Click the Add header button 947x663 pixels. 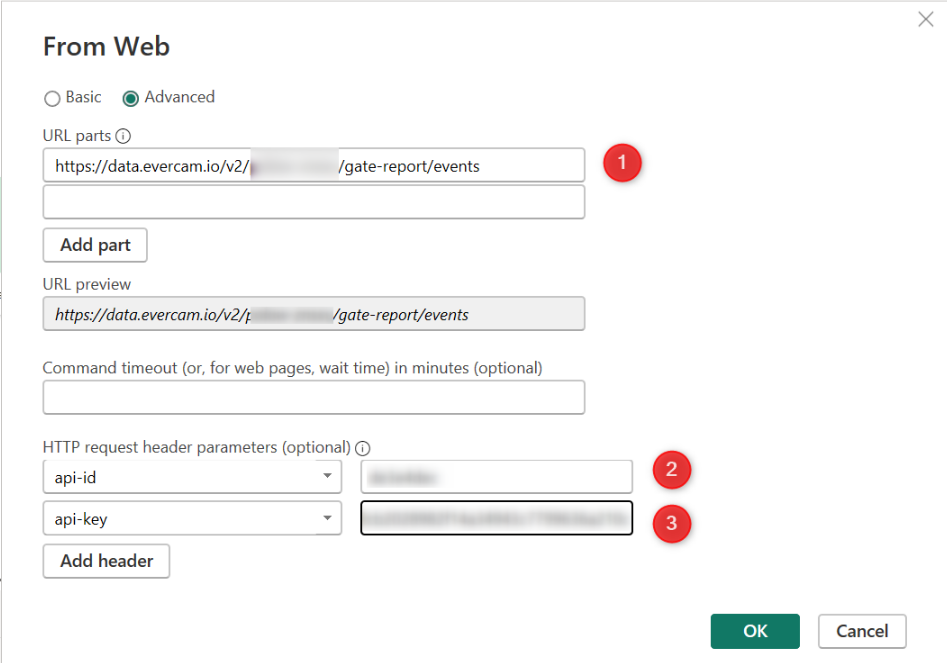106,561
